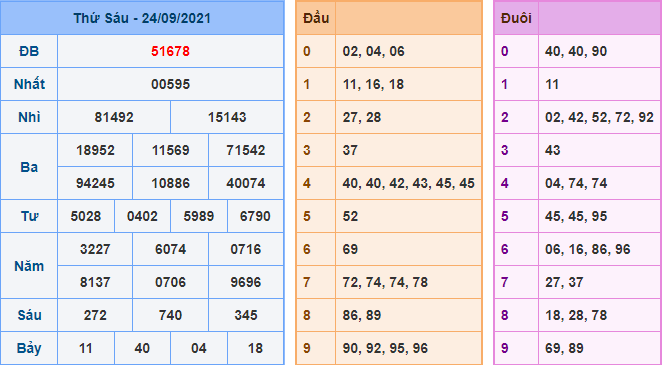Select third prize number 11569

[171, 150]
